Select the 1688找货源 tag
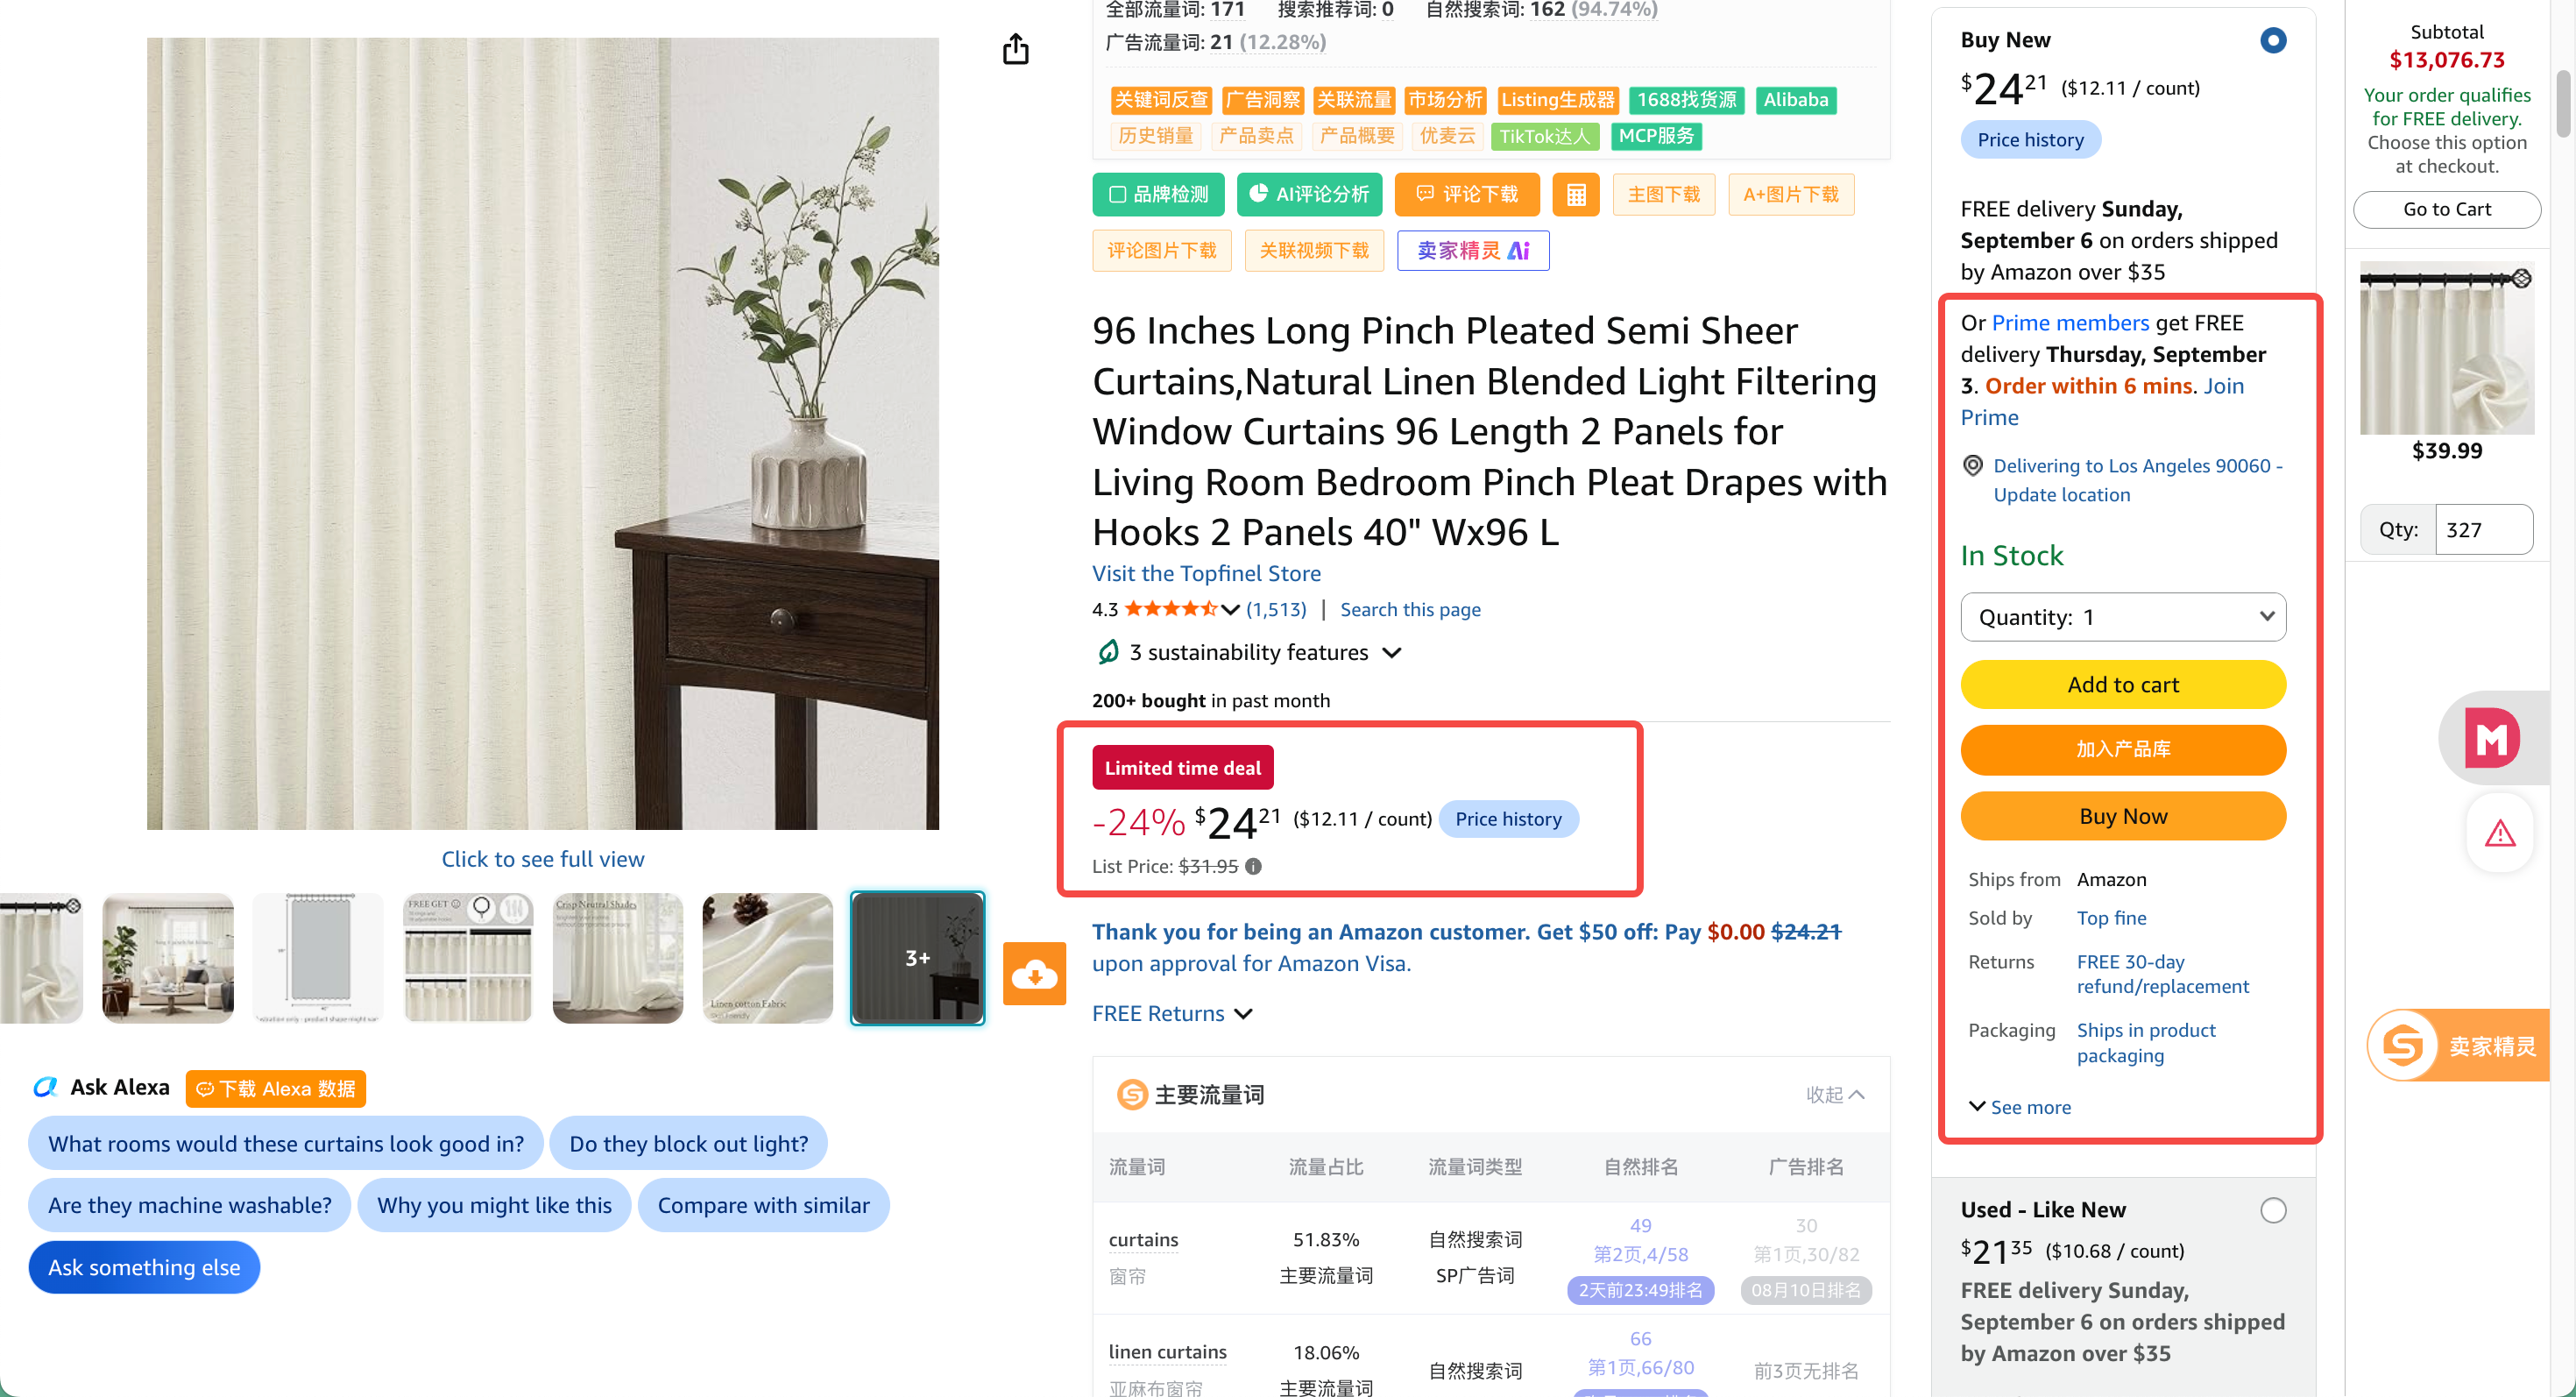This screenshot has height=1397, width=2576. tap(1686, 100)
